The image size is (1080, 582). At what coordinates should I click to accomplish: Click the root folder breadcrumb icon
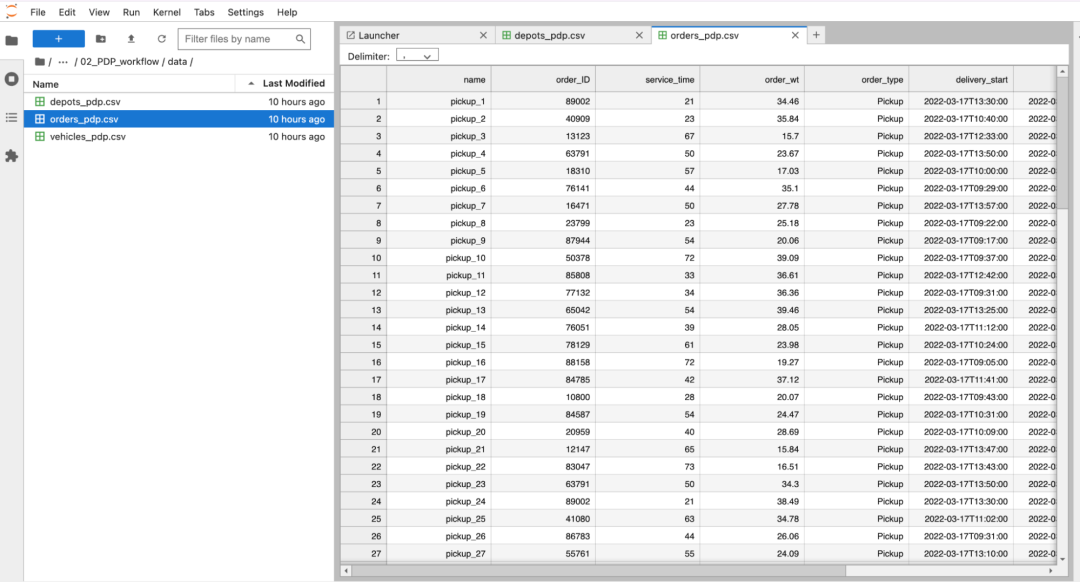click(x=39, y=62)
